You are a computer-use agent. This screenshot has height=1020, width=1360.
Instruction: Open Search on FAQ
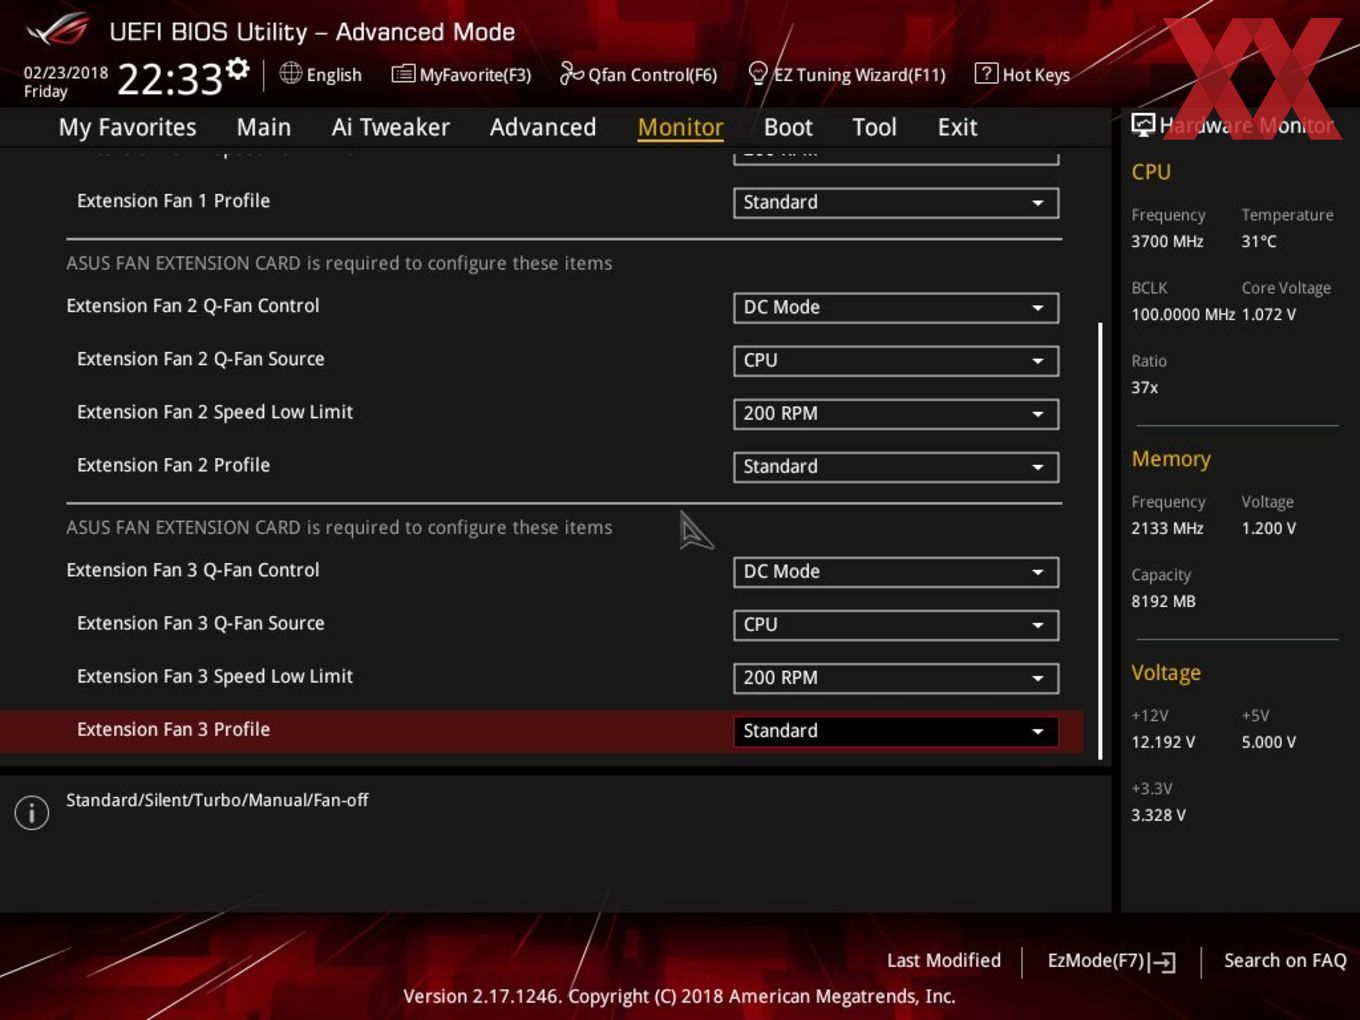[1285, 960]
